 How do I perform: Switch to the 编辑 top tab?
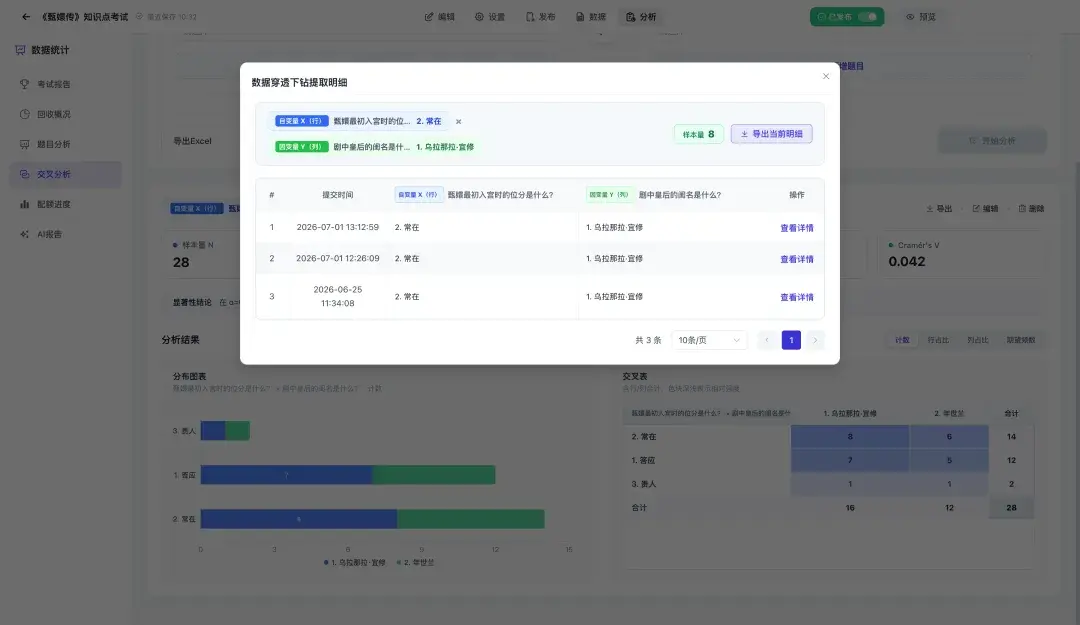[x=439, y=17]
